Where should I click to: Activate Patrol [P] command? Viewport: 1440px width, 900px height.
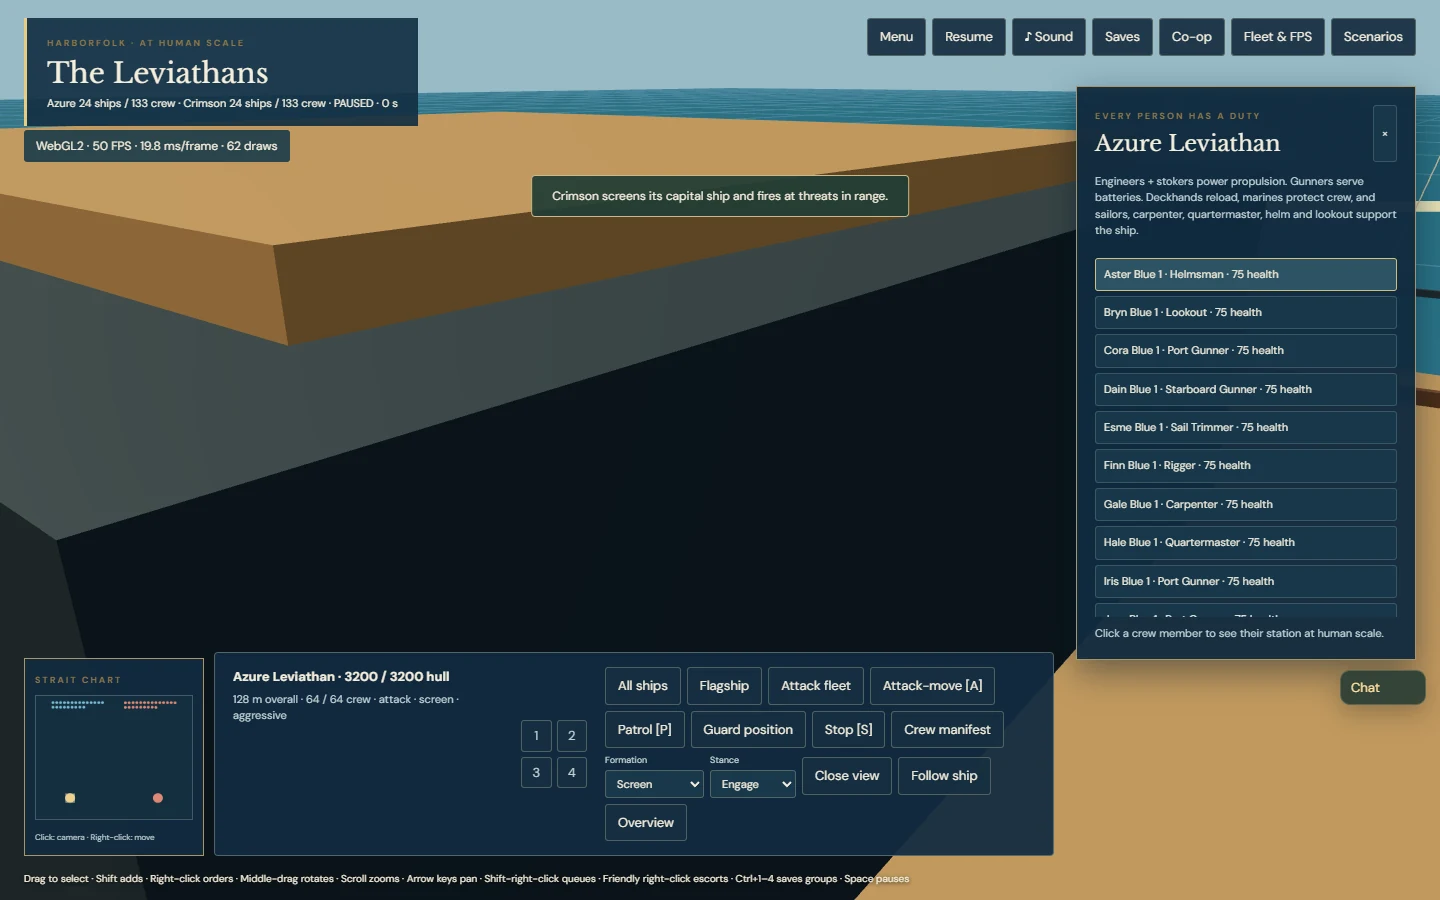(x=645, y=730)
